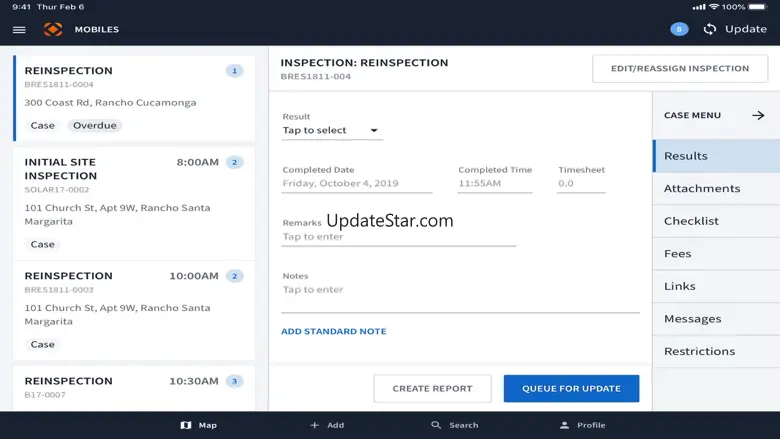This screenshot has width=780, height=439.
Task: Switch to the Attachments menu item
Action: point(702,188)
